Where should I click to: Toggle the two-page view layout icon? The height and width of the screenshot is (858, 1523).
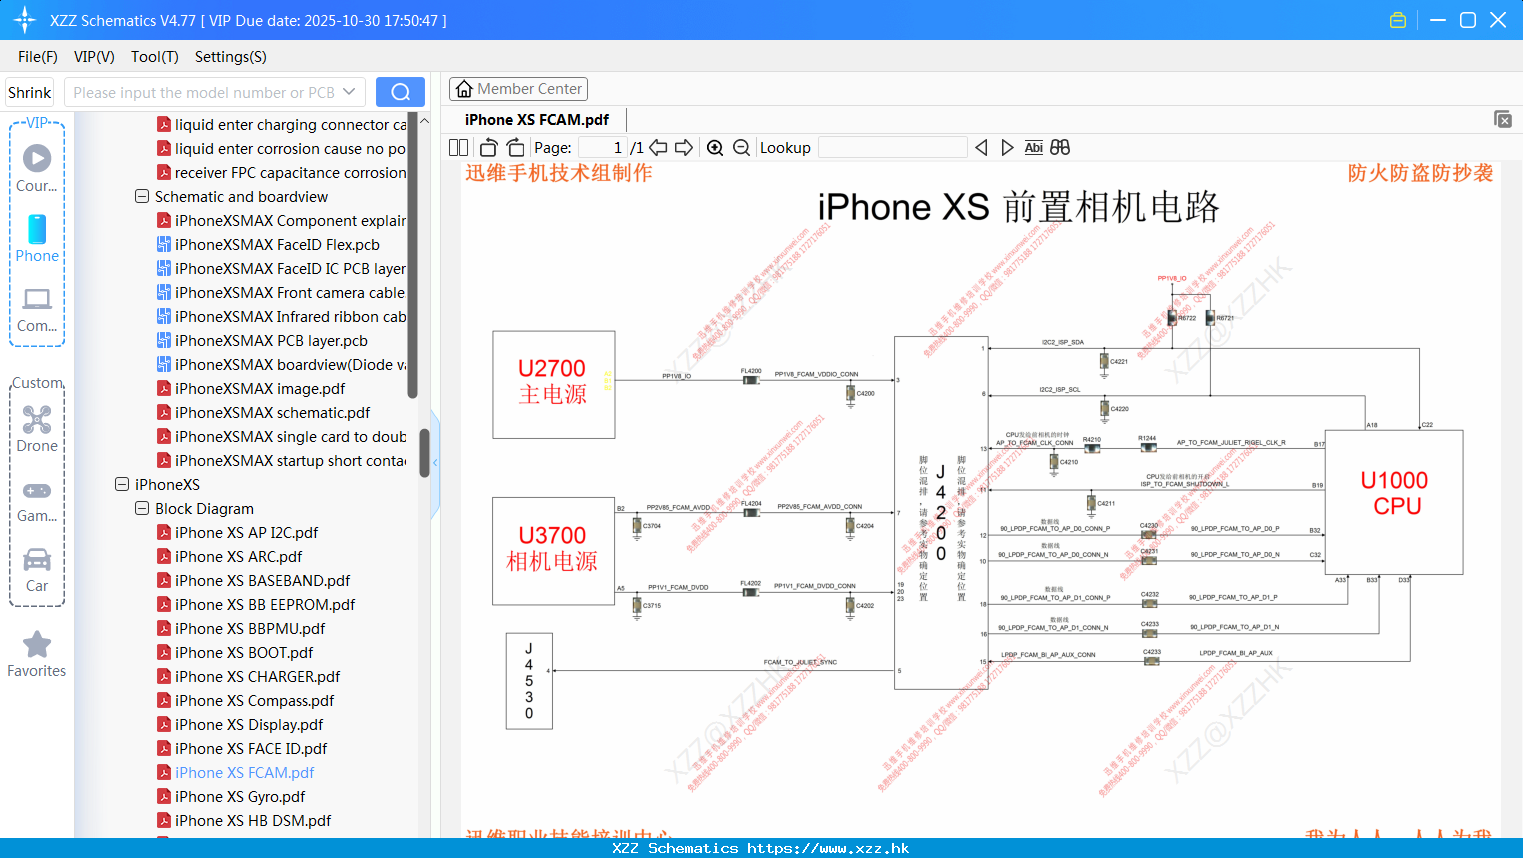[x=459, y=147]
